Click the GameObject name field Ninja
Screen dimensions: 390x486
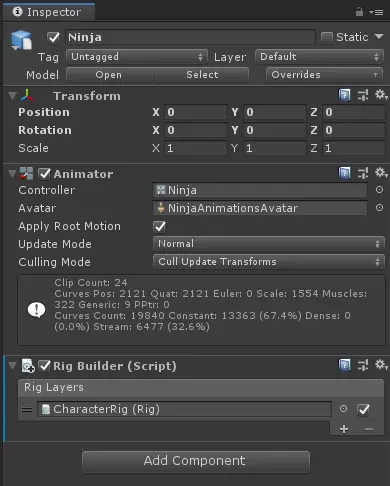(190, 37)
